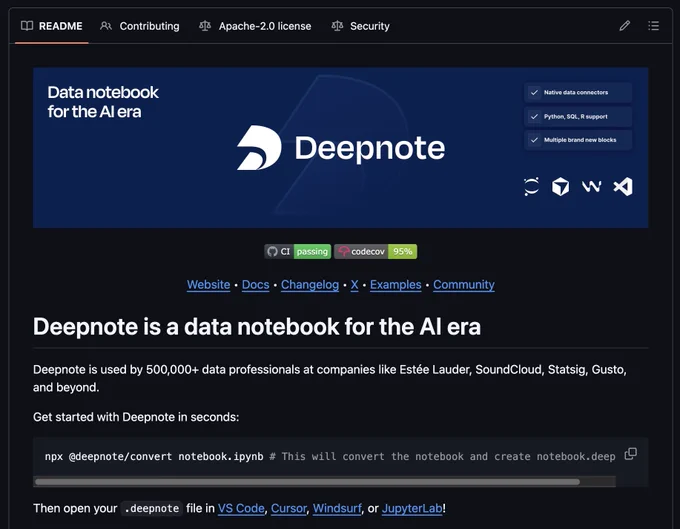Click the Deepnote logo in the banner
Image resolution: width=680 pixels, height=529 pixels.
point(341,148)
